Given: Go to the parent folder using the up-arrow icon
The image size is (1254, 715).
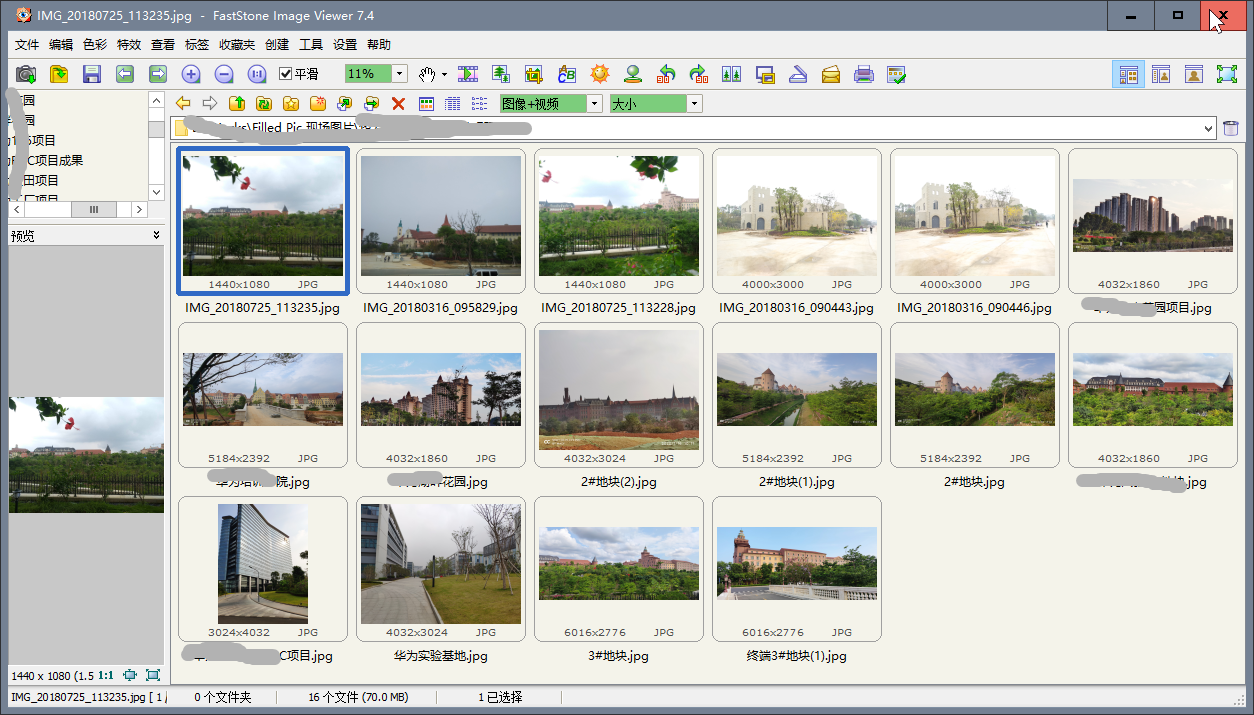Looking at the screenshot, I should click(x=237, y=103).
